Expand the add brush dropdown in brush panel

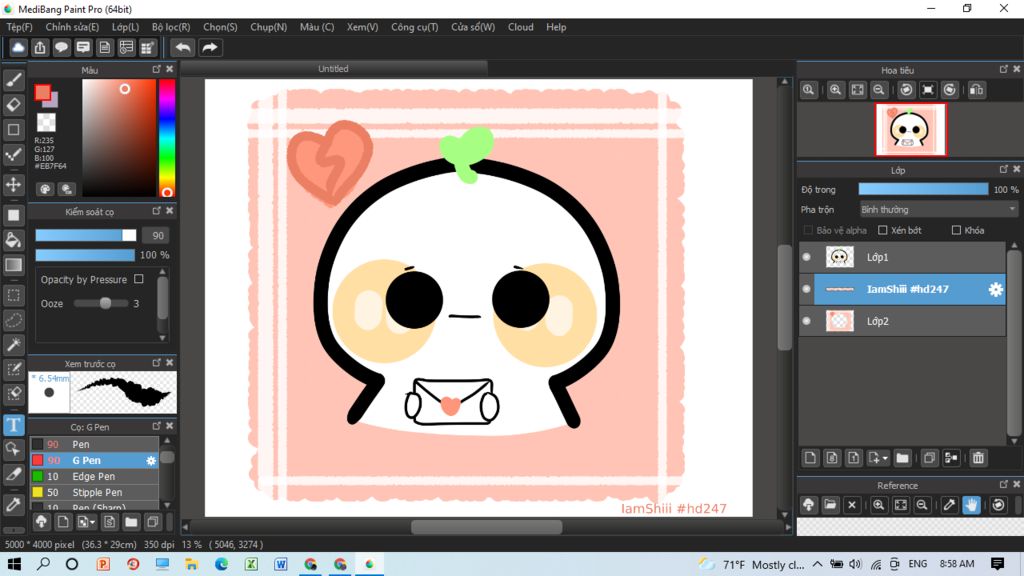[93, 522]
